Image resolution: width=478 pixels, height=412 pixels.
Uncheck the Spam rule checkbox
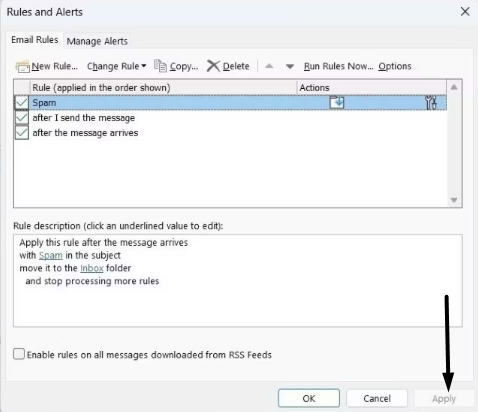pos(22,102)
